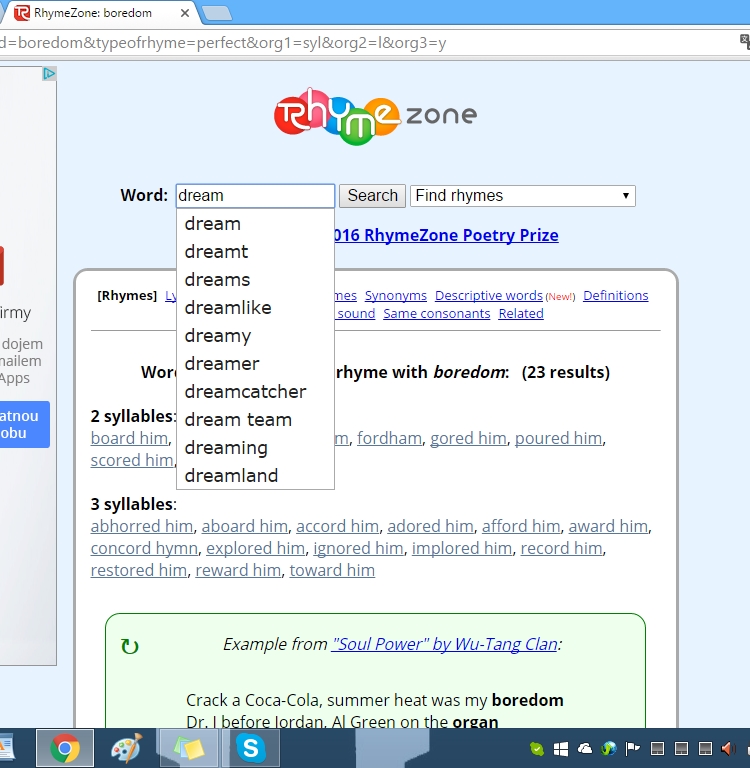This screenshot has height=768, width=750.
Task: Open the "Soul Power" by Wu-Tang Clan link
Action: 444,644
